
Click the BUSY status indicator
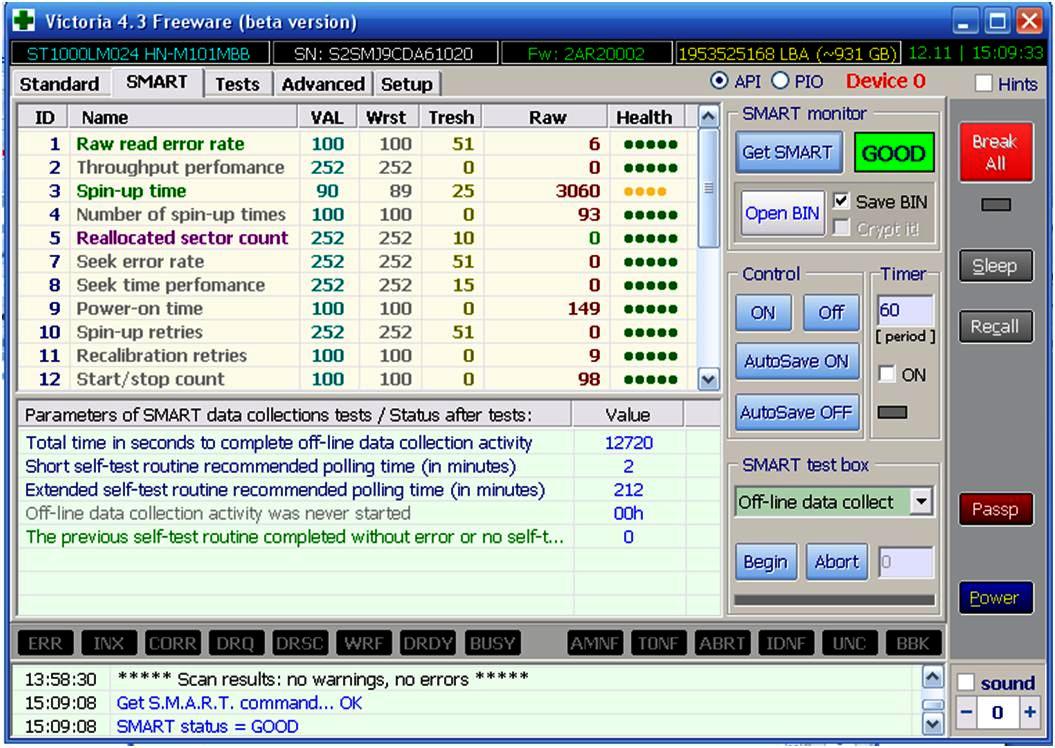tap(492, 644)
